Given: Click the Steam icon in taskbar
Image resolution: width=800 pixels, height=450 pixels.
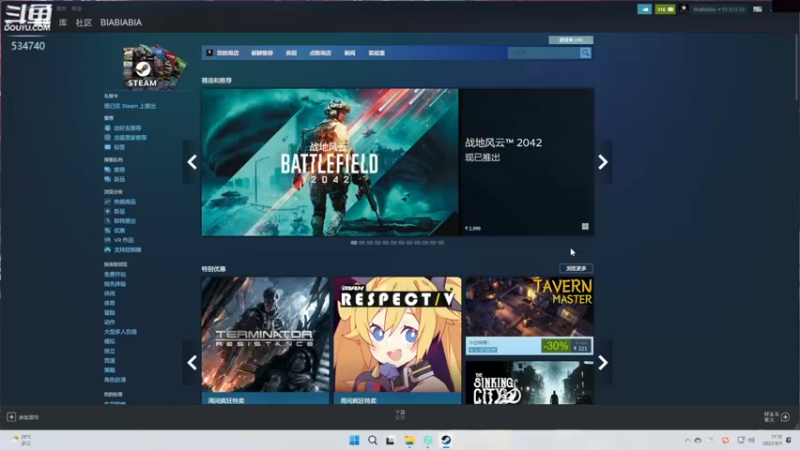Looking at the screenshot, I should (446, 440).
